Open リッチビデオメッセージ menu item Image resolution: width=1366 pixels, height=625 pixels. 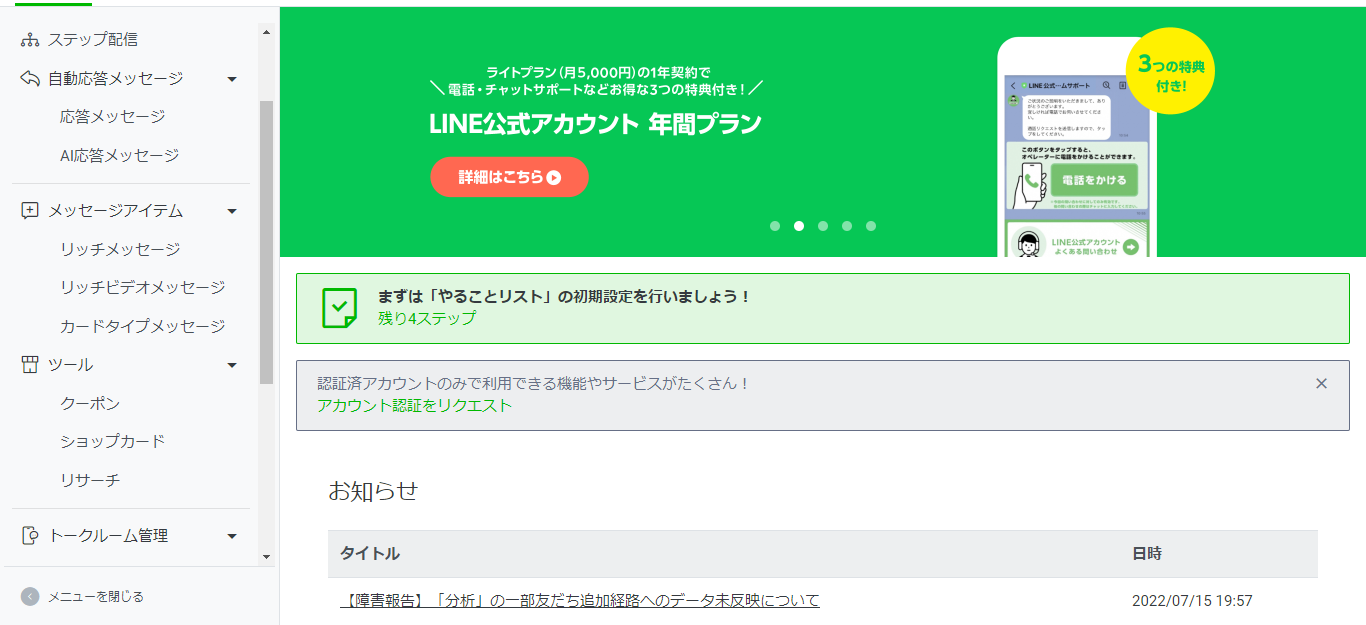pyautogui.click(x=143, y=288)
